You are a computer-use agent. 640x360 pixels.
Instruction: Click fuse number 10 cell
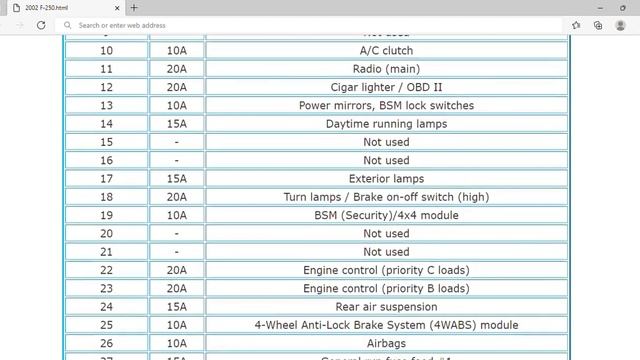click(x=107, y=51)
